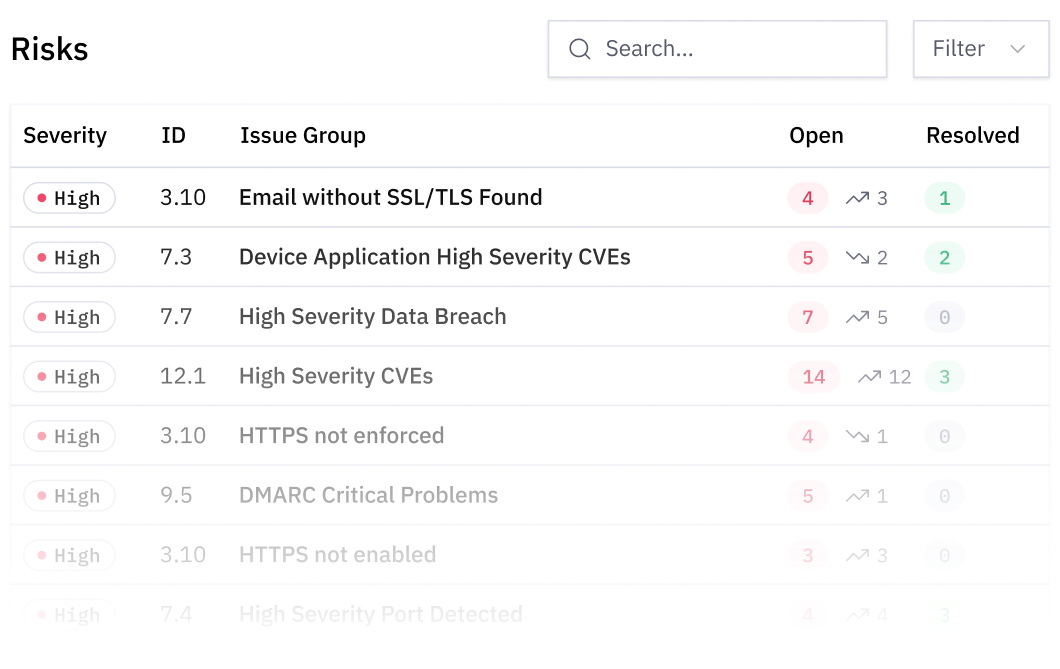The width and height of the screenshot is (1060, 669).
Task: Click the search magnifier icon
Action: pyautogui.click(x=580, y=49)
